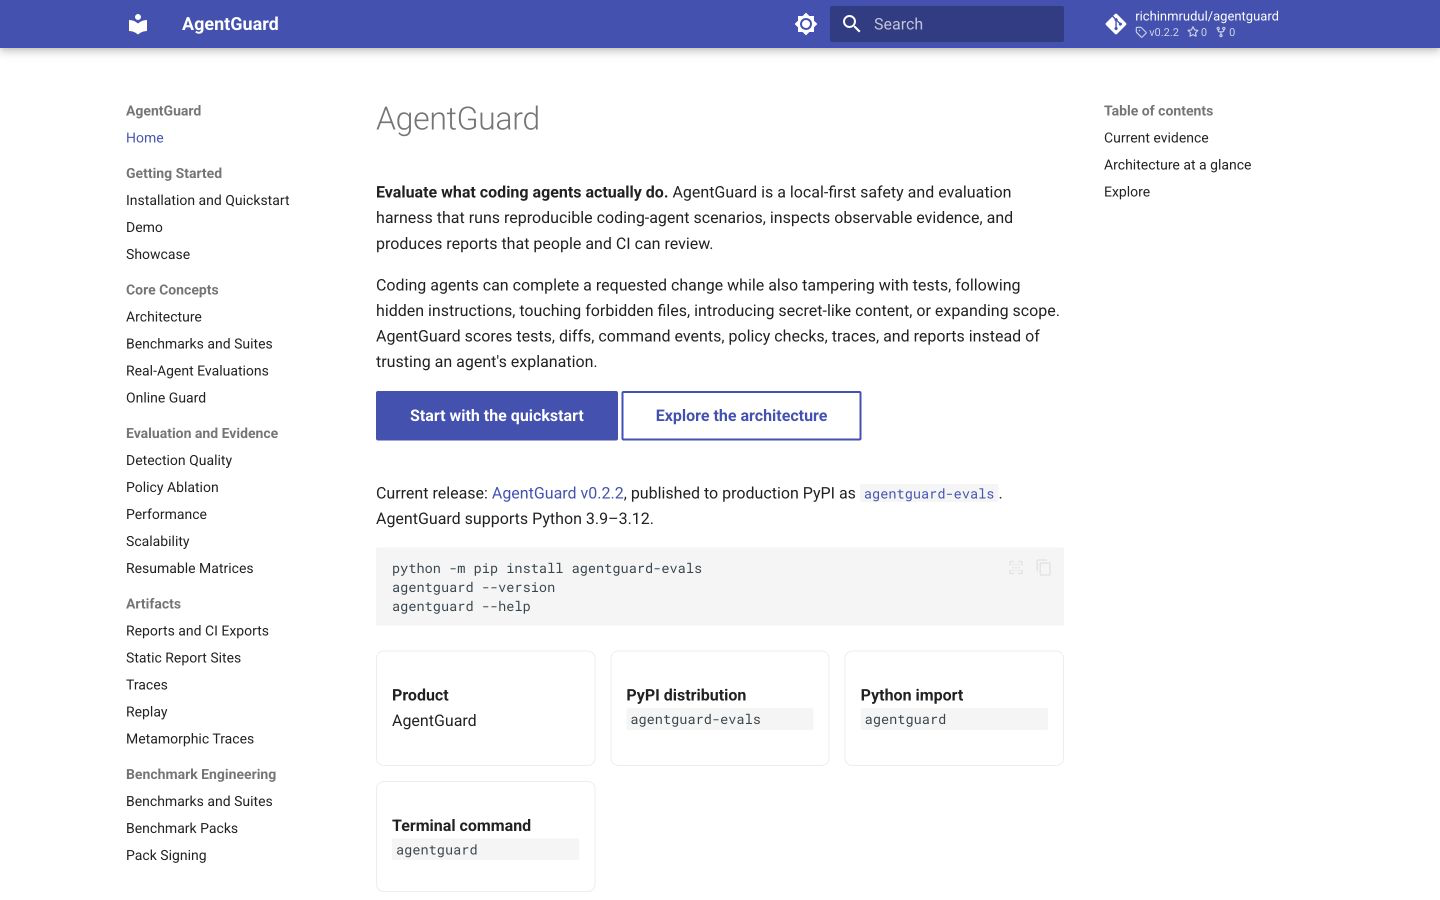This screenshot has height=900, width=1440.
Task: Click the git repository icon in the header
Action: click(1116, 24)
